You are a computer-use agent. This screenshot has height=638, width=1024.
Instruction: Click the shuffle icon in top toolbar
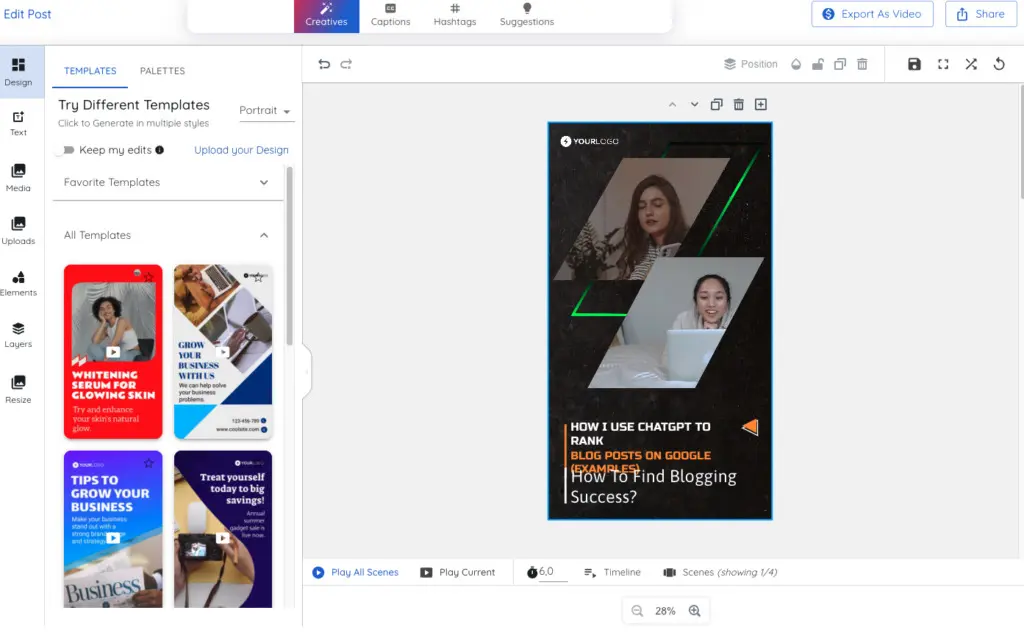point(971,64)
